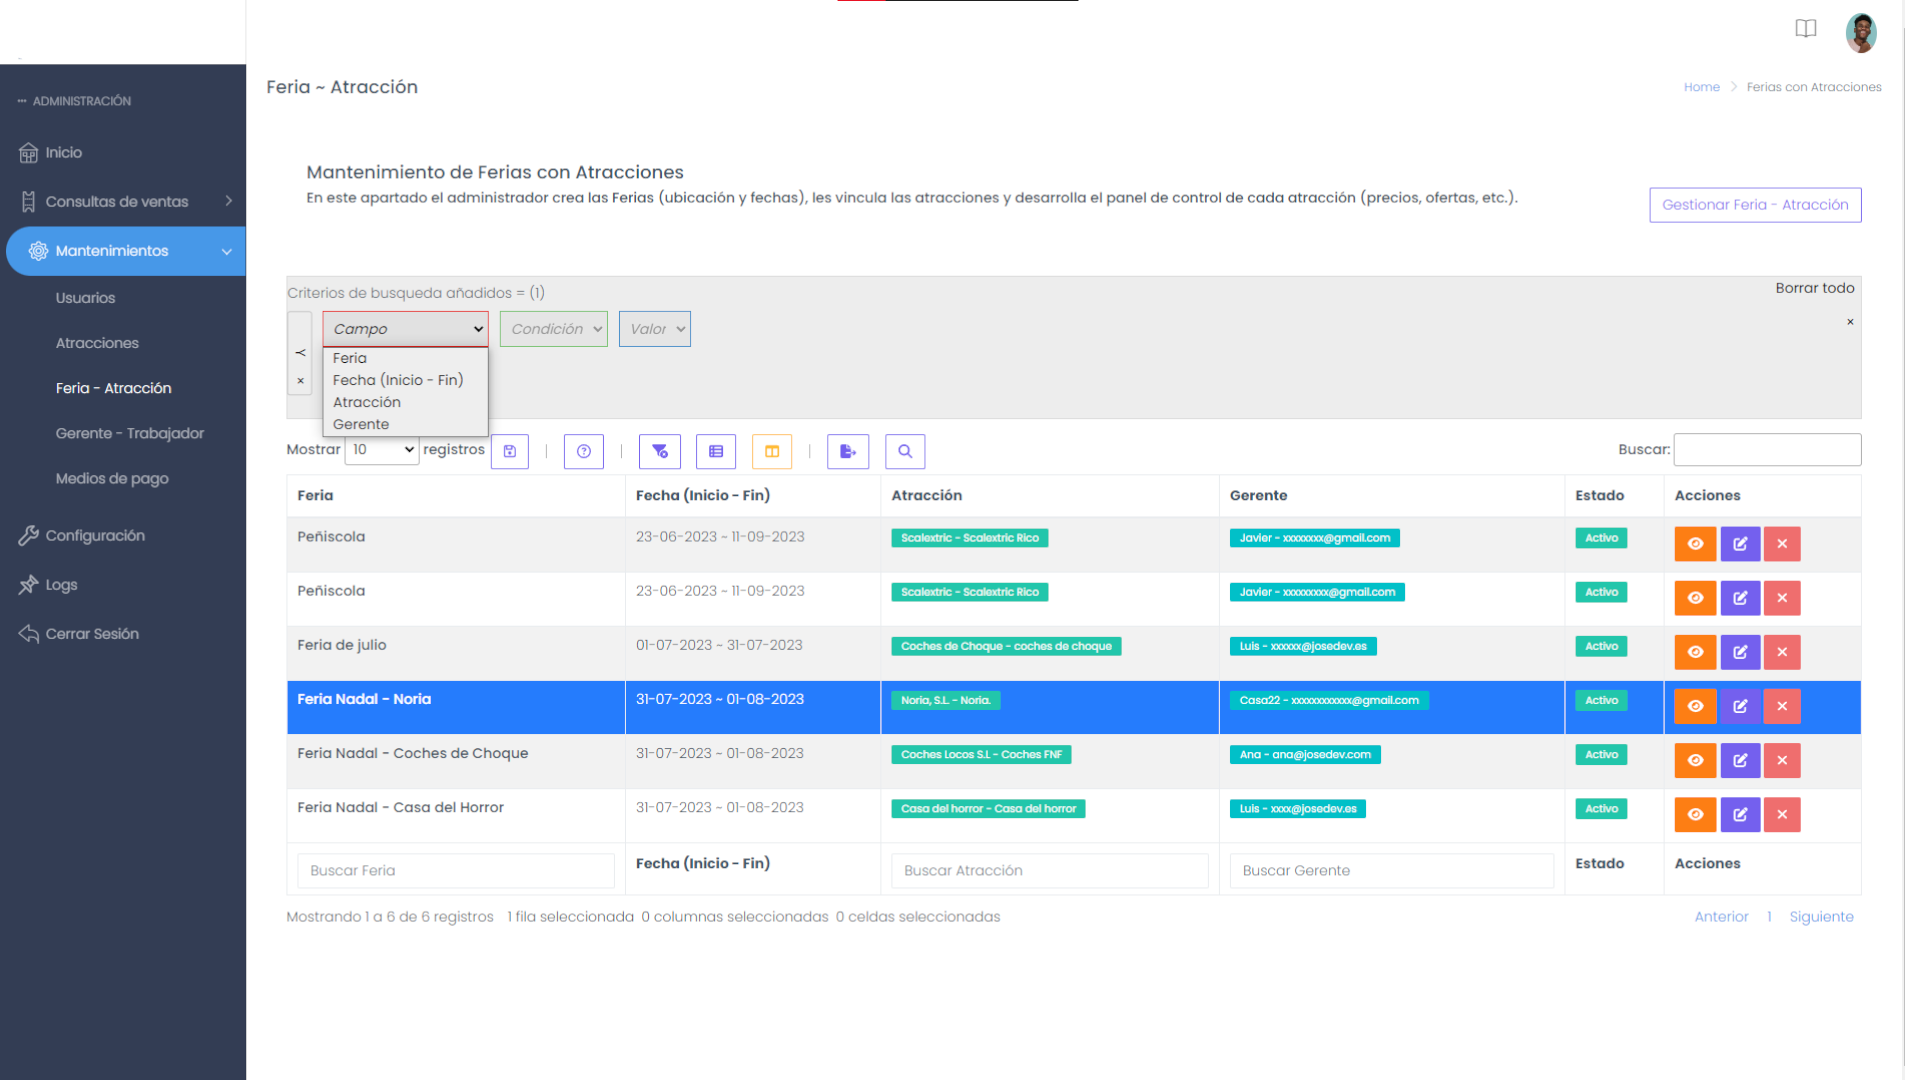Click the save state toolbar icon
The width and height of the screenshot is (1905, 1080).
pyautogui.click(x=510, y=451)
